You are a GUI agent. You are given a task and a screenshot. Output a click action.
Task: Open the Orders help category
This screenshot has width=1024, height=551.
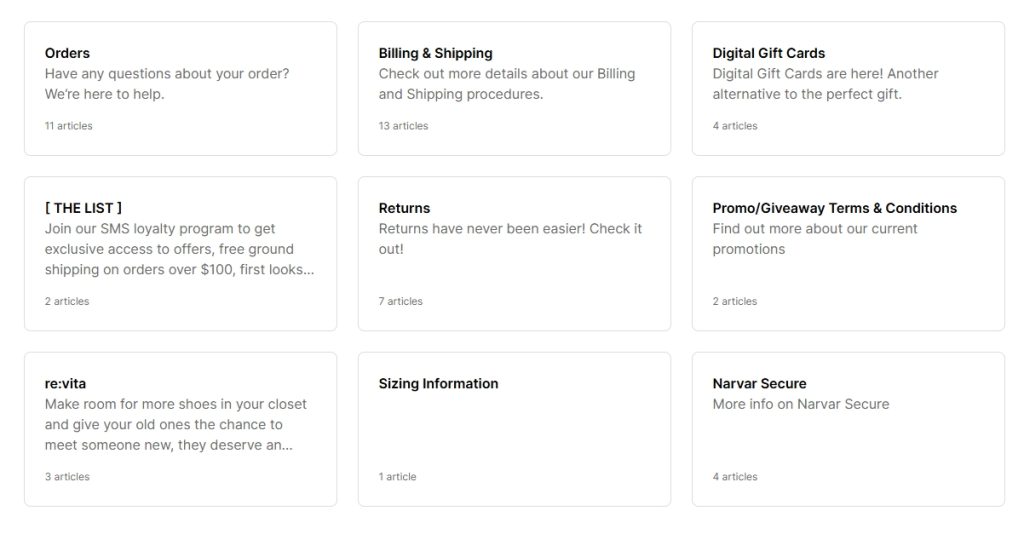(67, 53)
